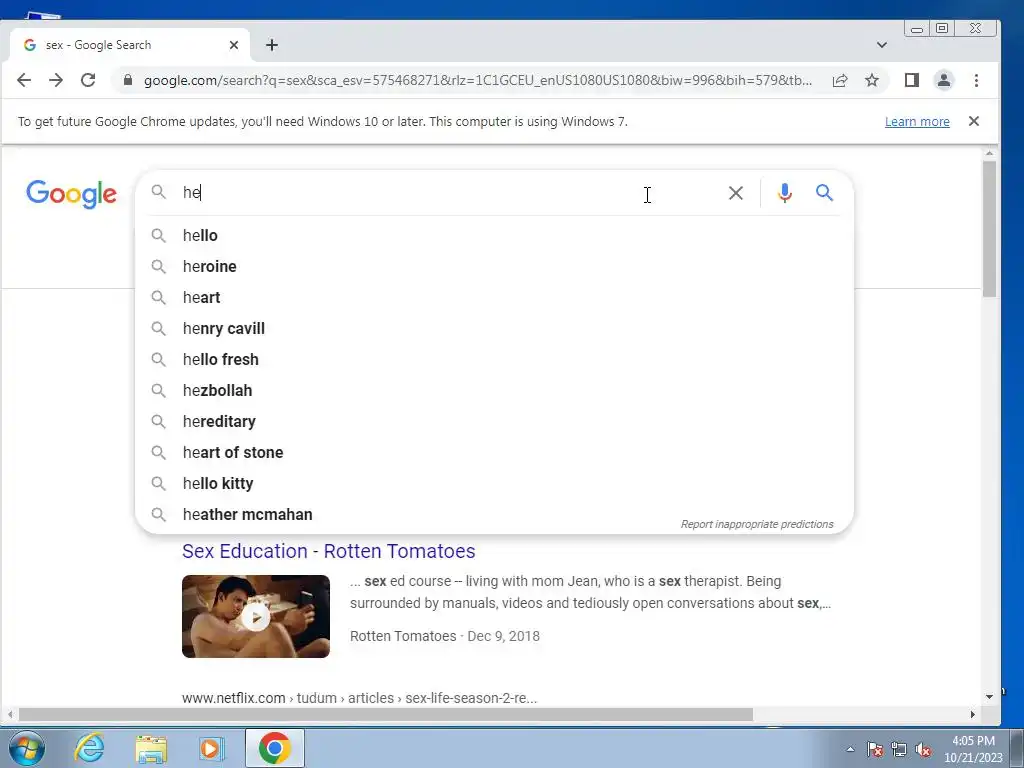
Task: Play the Rotten Tomatoes video thumbnail
Action: pos(256,616)
